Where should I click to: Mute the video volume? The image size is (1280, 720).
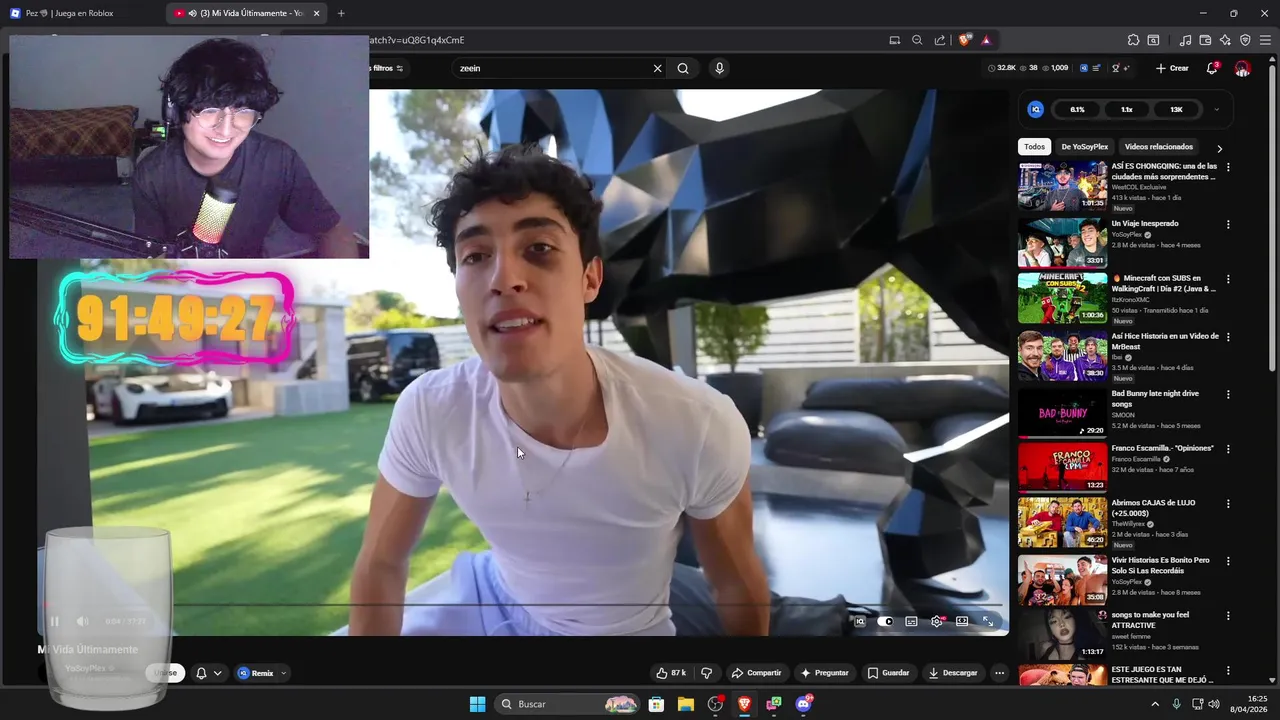click(82, 621)
